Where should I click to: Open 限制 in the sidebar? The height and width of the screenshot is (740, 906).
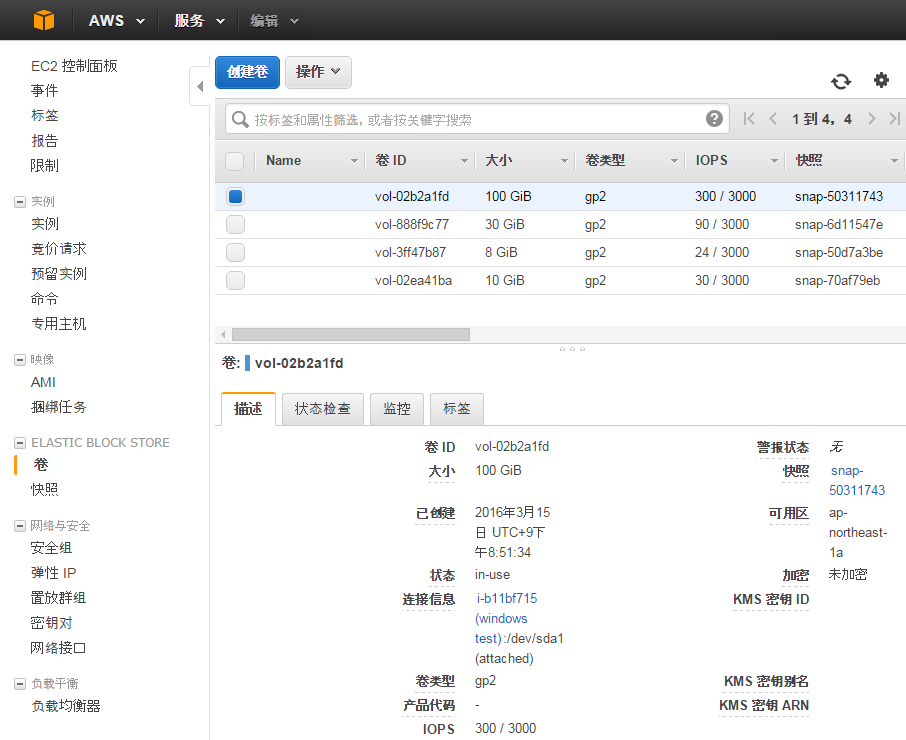point(44,166)
